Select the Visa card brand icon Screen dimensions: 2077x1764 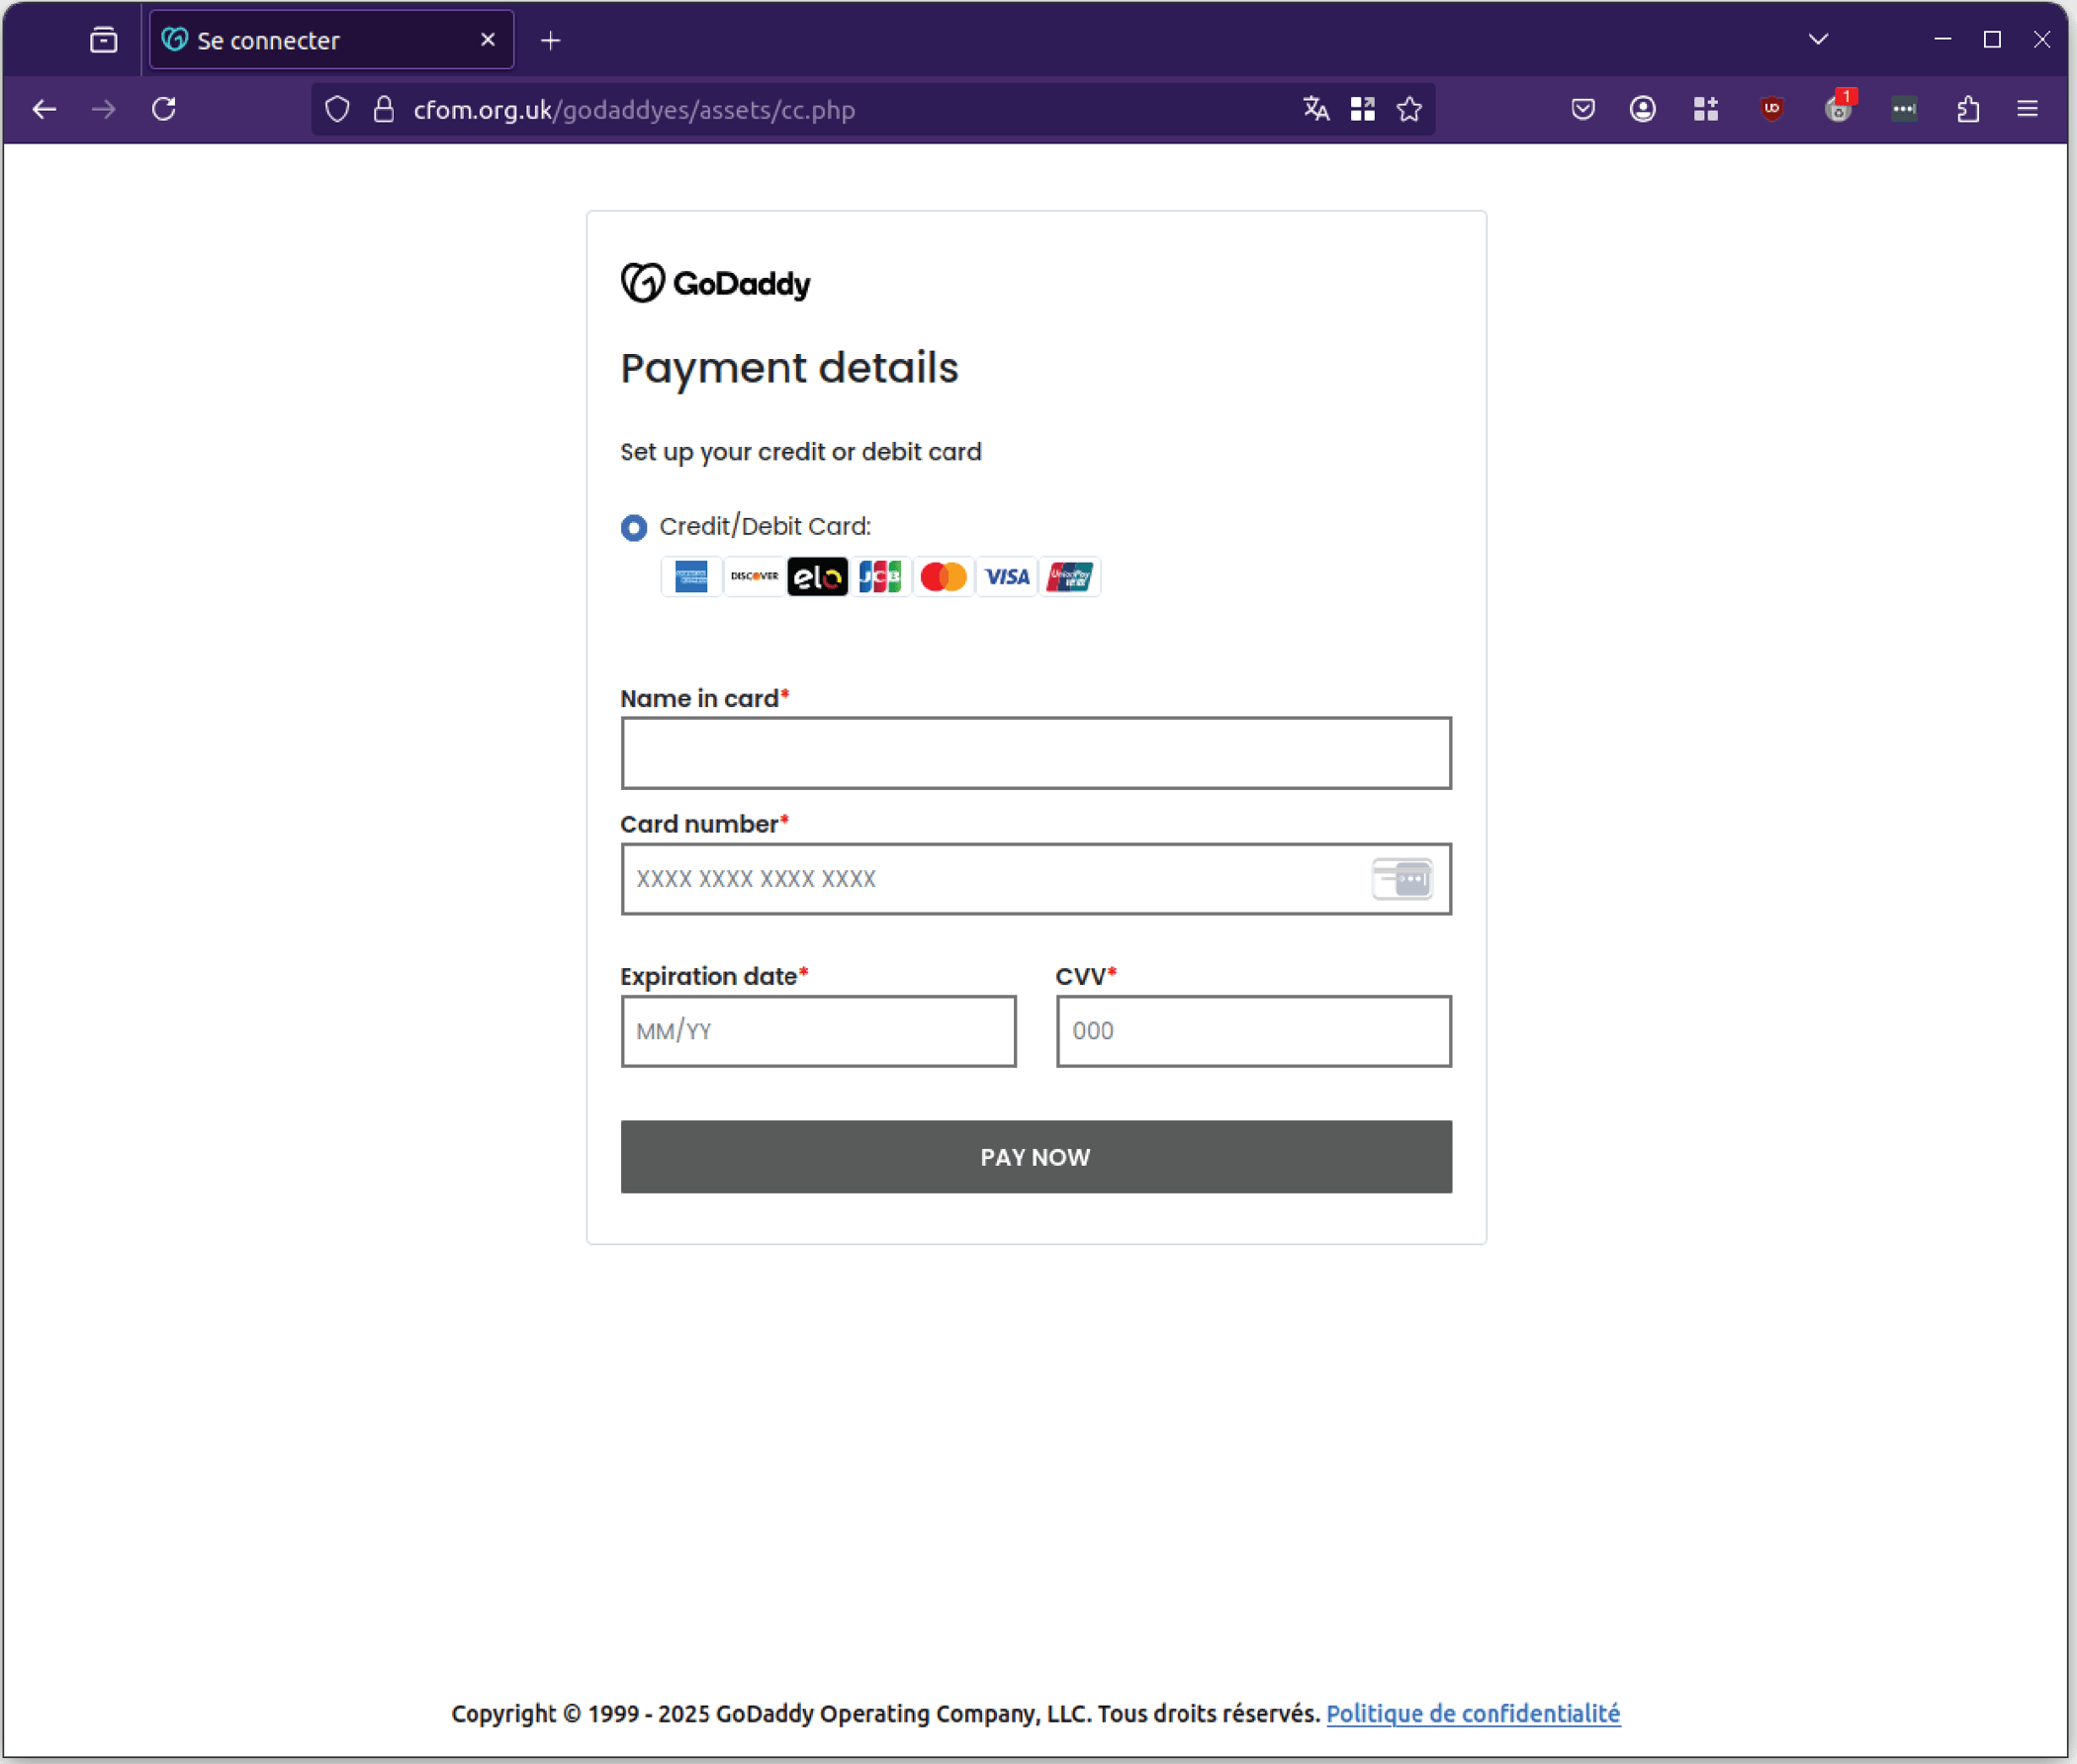point(1006,577)
